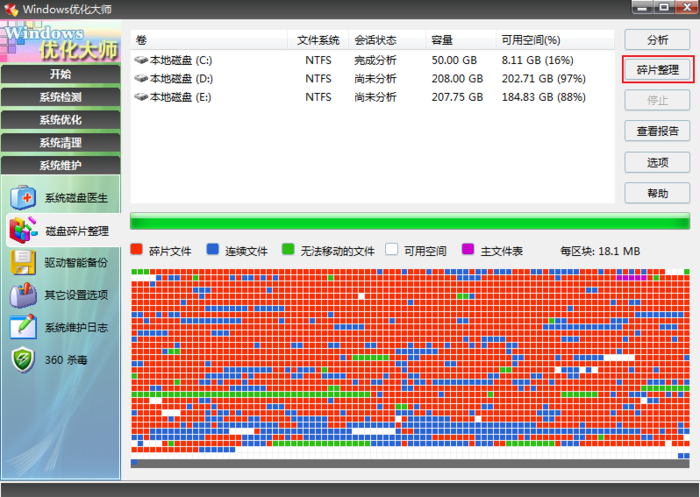Open the 系统维护日志 icon
This screenshot has height=497, width=700.
pyautogui.click(x=23, y=327)
